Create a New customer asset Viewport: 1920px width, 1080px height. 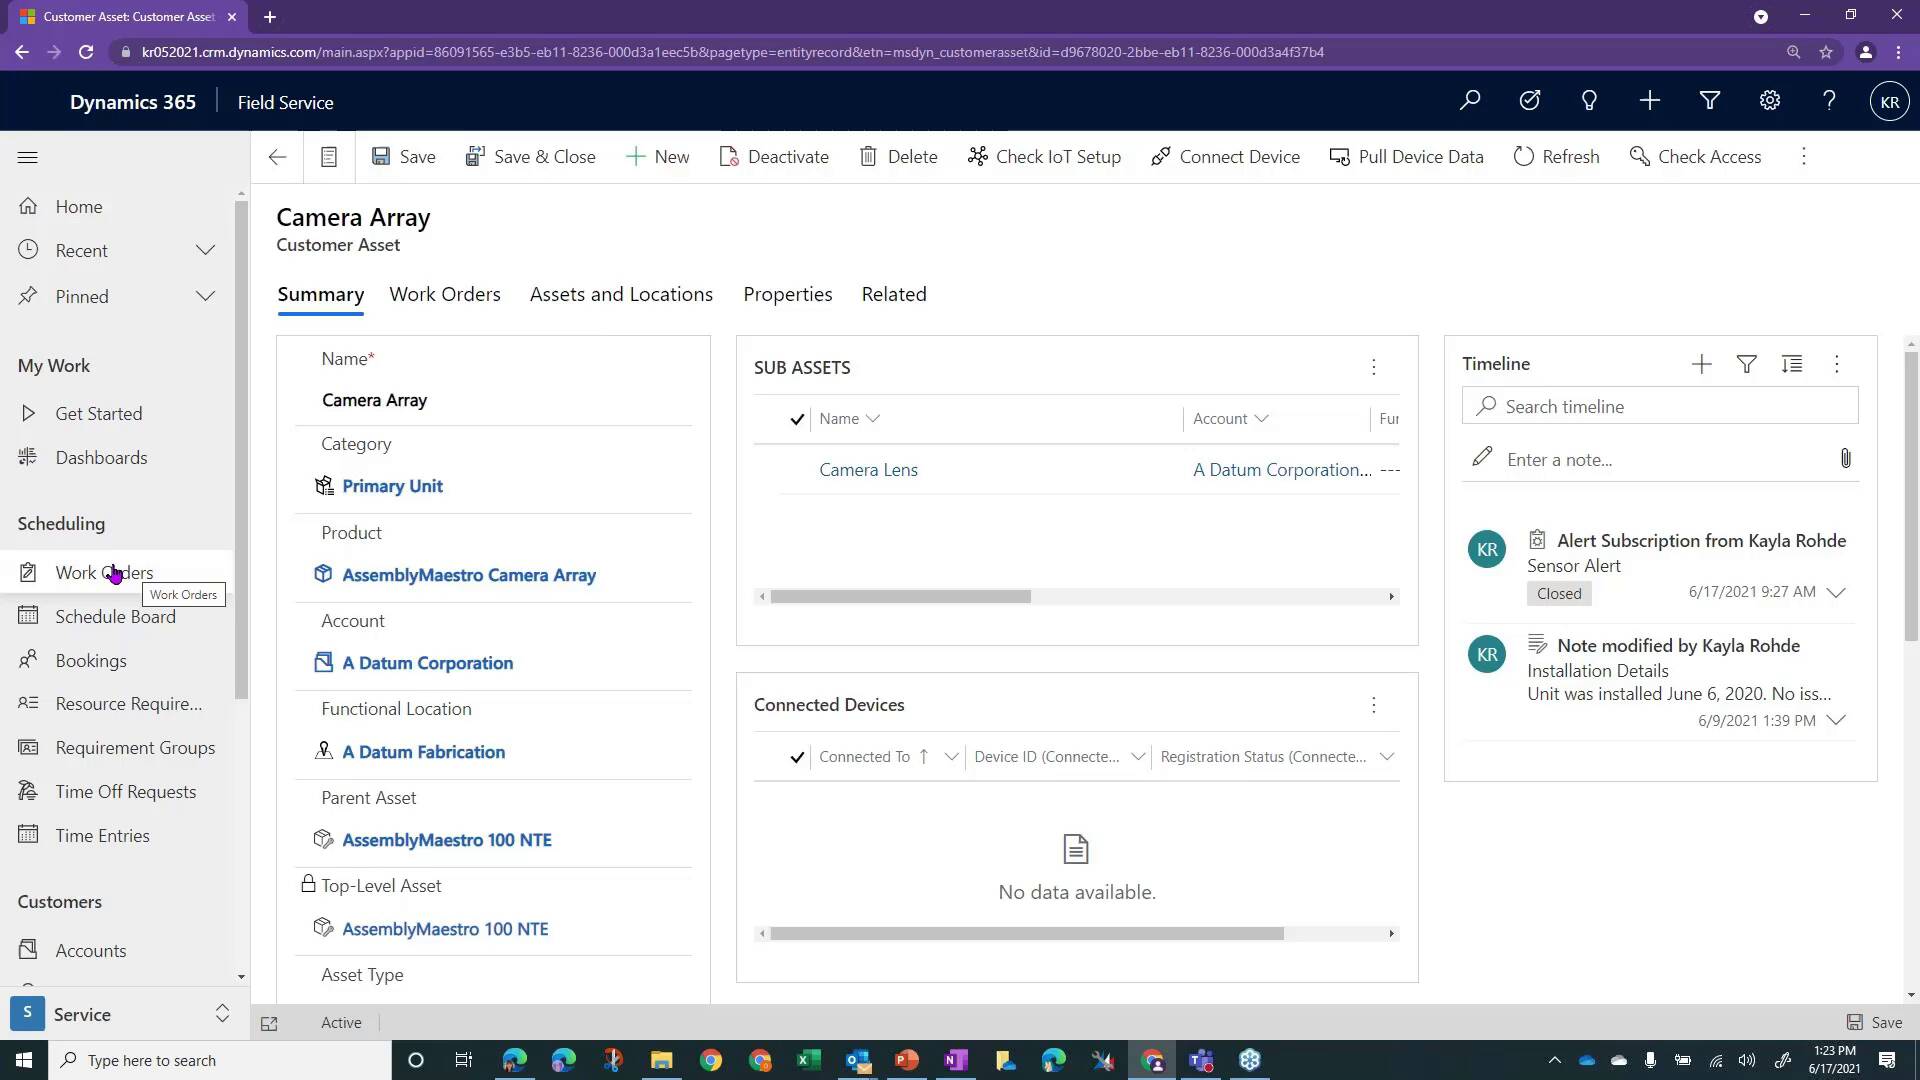pos(657,156)
